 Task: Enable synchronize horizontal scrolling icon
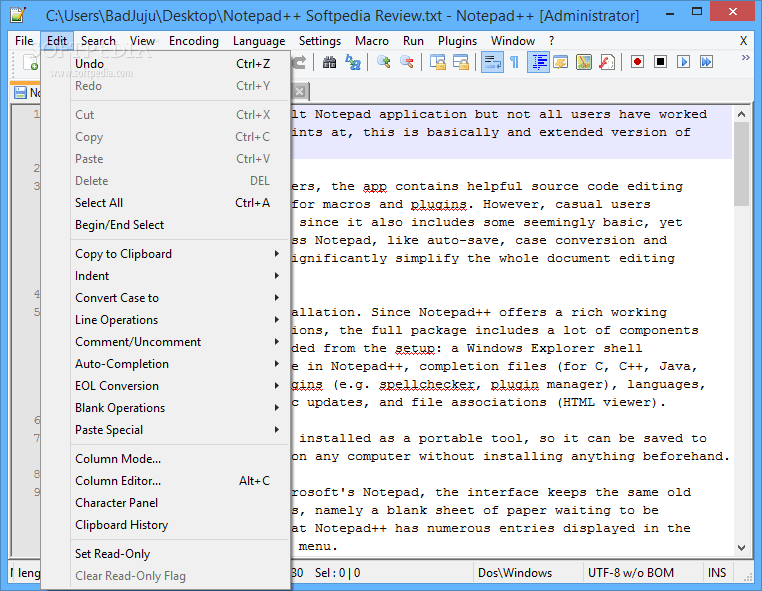[x=461, y=62]
